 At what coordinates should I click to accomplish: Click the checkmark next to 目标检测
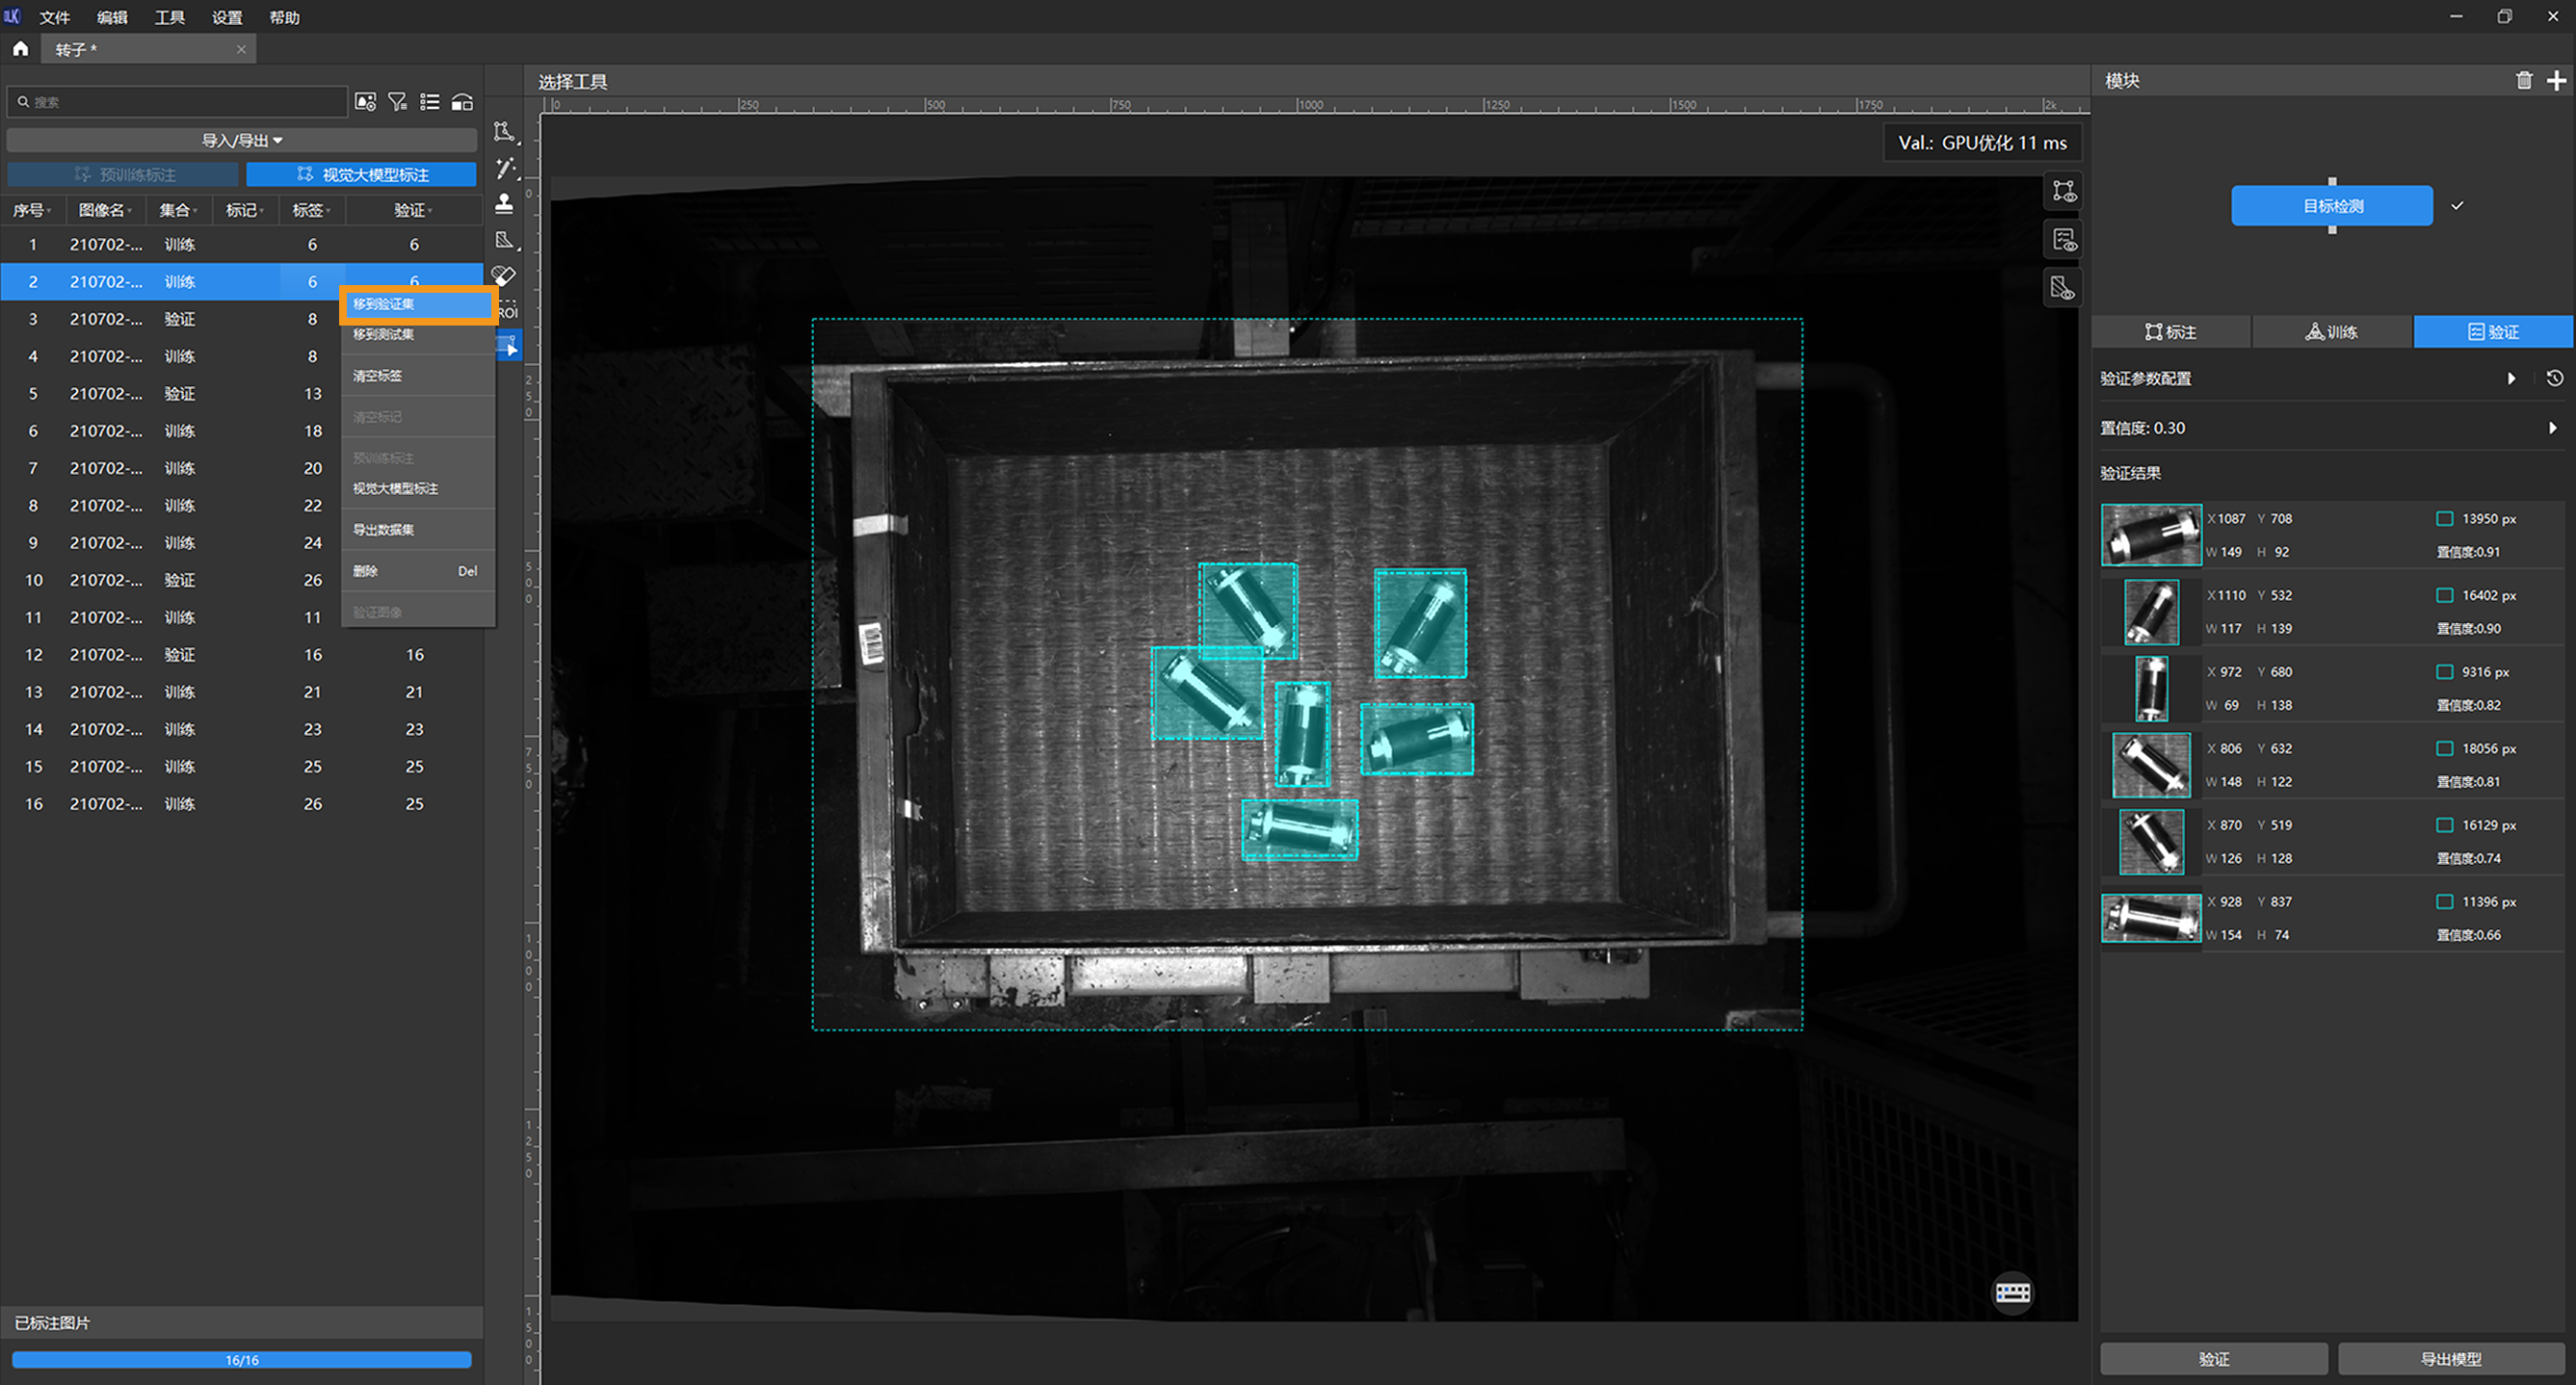click(2457, 205)
